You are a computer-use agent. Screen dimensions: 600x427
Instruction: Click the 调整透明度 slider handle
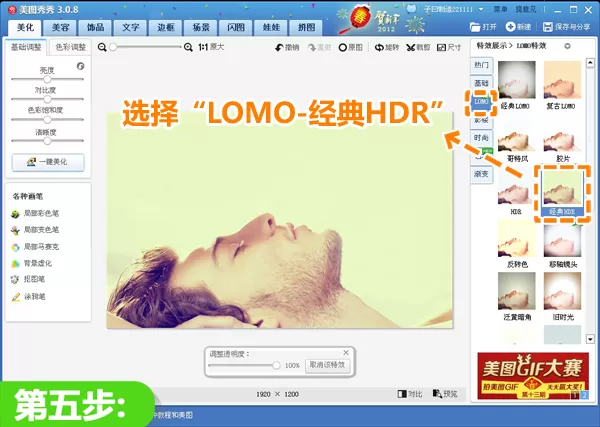tap(276, 366)
